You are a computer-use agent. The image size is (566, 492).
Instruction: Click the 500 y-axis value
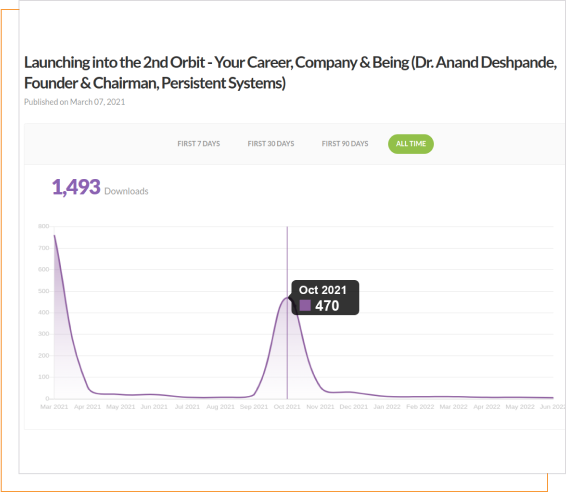click(x=44, y=291)
